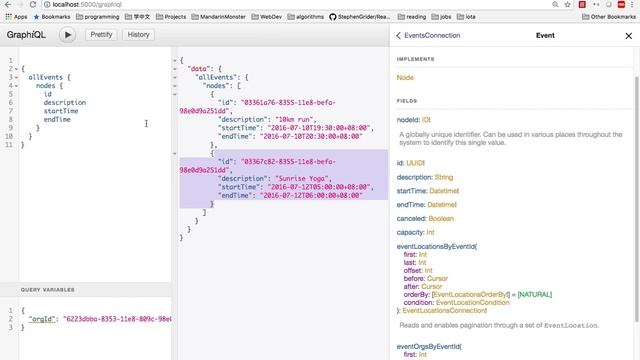This screenshot has width=640, height=360.
Task: Click the startTime field in query
Action: [x=61, y=111]
